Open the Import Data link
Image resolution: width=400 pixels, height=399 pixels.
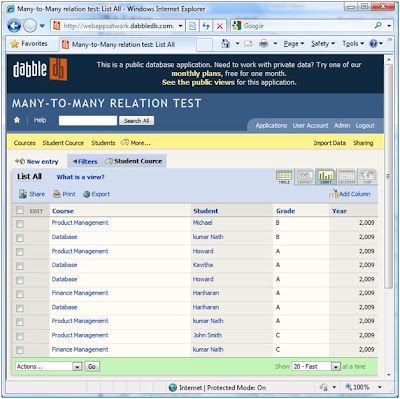pos(329,143)
